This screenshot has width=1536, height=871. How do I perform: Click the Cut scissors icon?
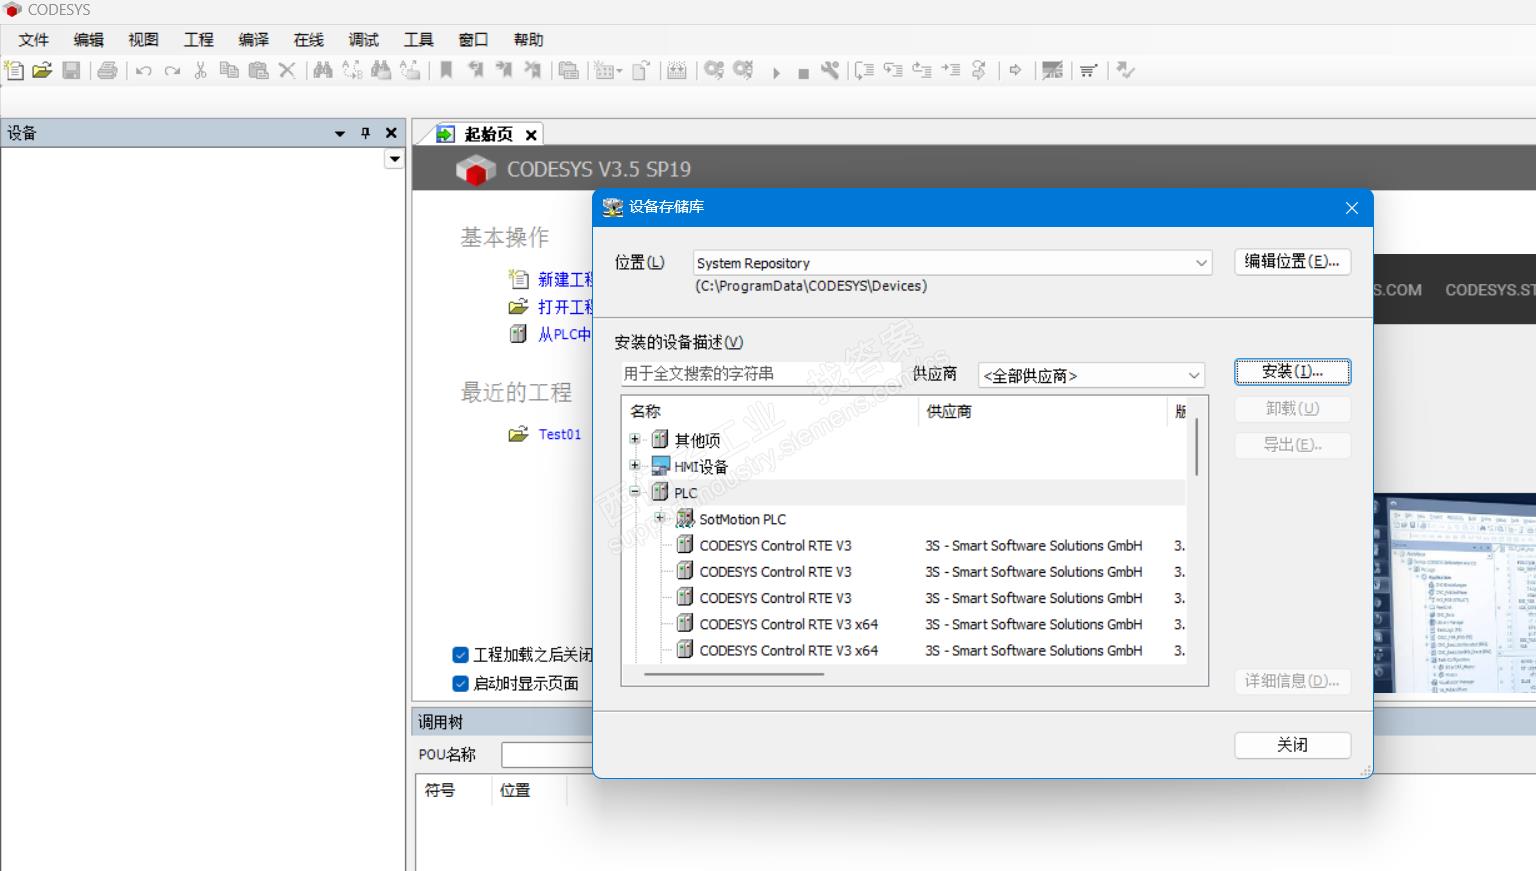[200, 70]
